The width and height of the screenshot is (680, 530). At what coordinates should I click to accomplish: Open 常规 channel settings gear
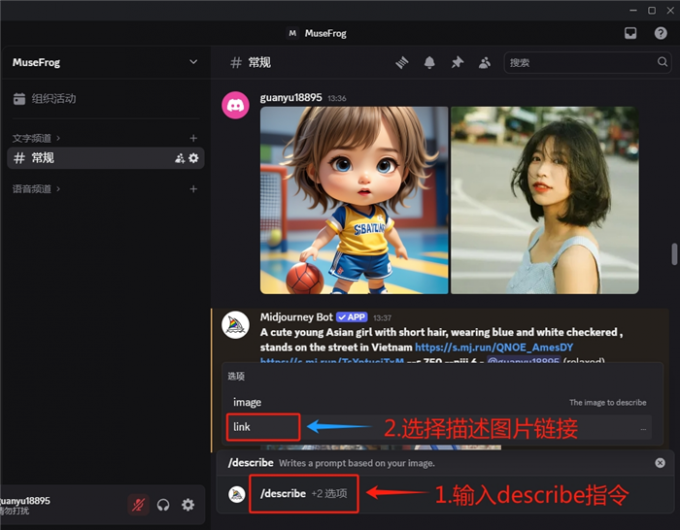(193, 158)
